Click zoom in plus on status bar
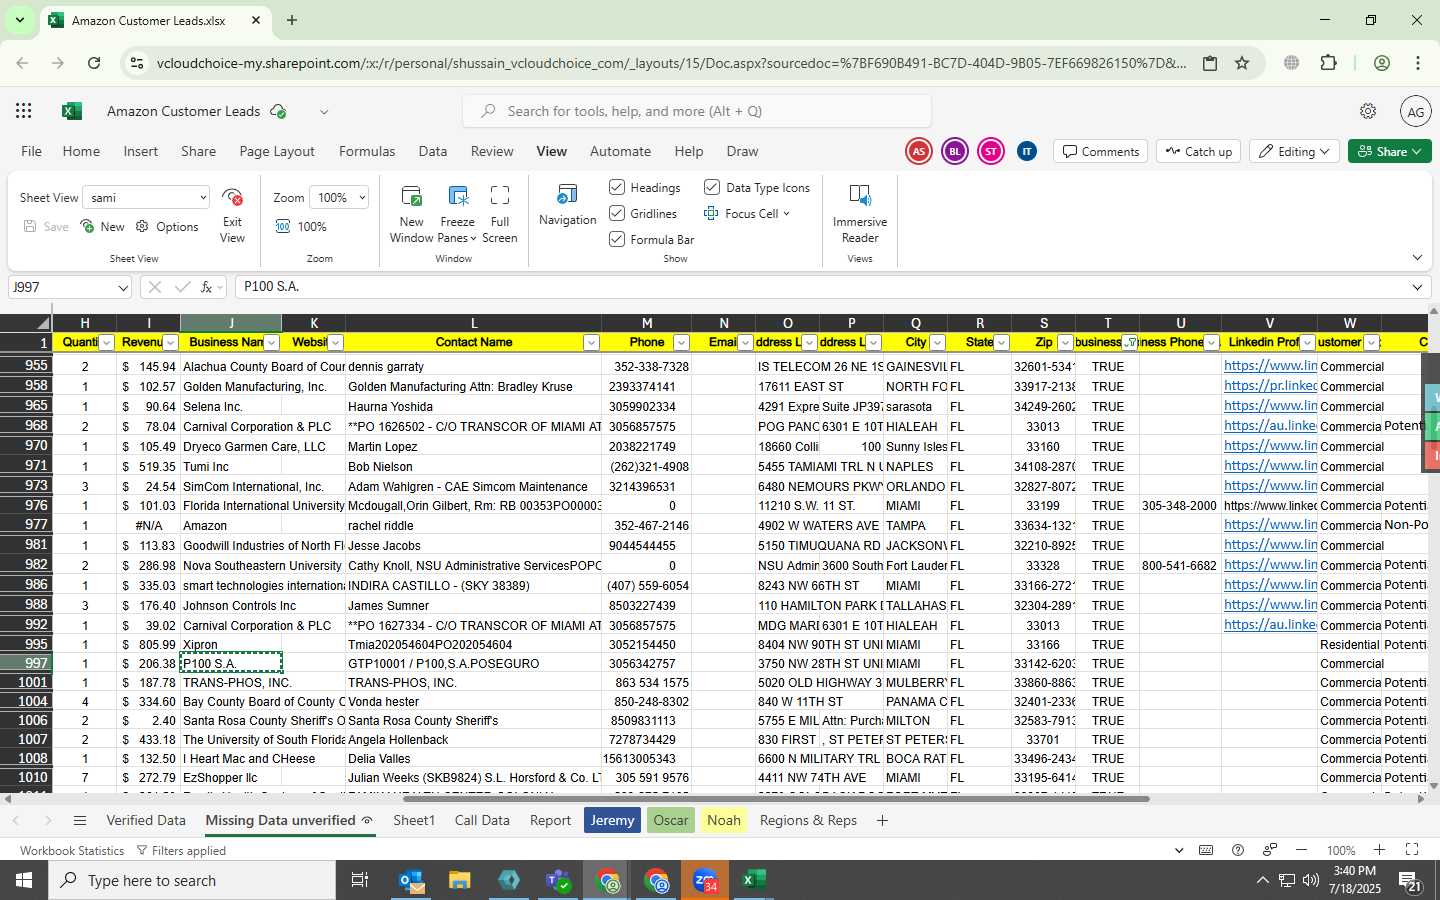Image resolution: width=1440 pixels, height=900 pixels. pyautogui.click(x=1379, y=850)
